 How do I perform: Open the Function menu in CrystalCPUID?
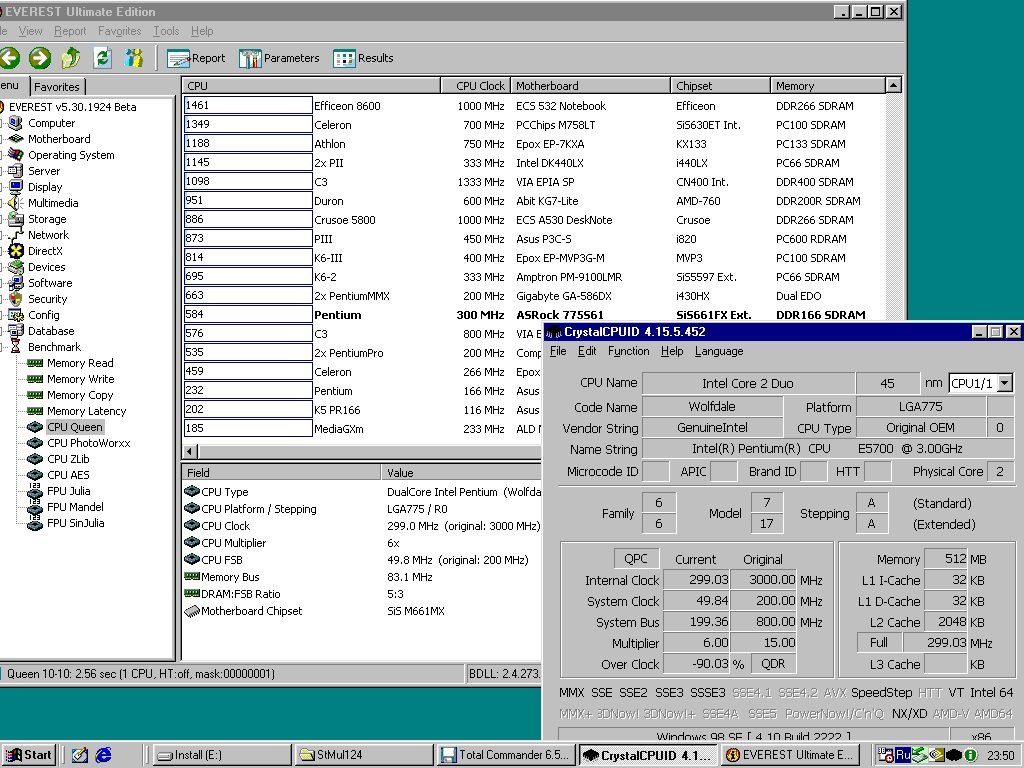click(x=628, y=351)
